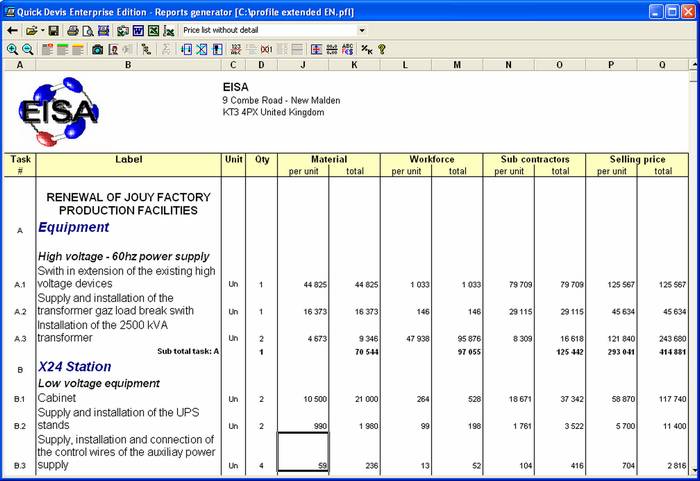The width and height of the screenshot is (700, 481).
Task: Click the back arrow toolbar icon
Action: tap(12, 31)
